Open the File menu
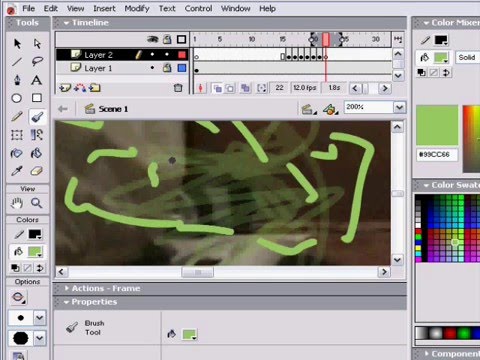 (28, 8)
